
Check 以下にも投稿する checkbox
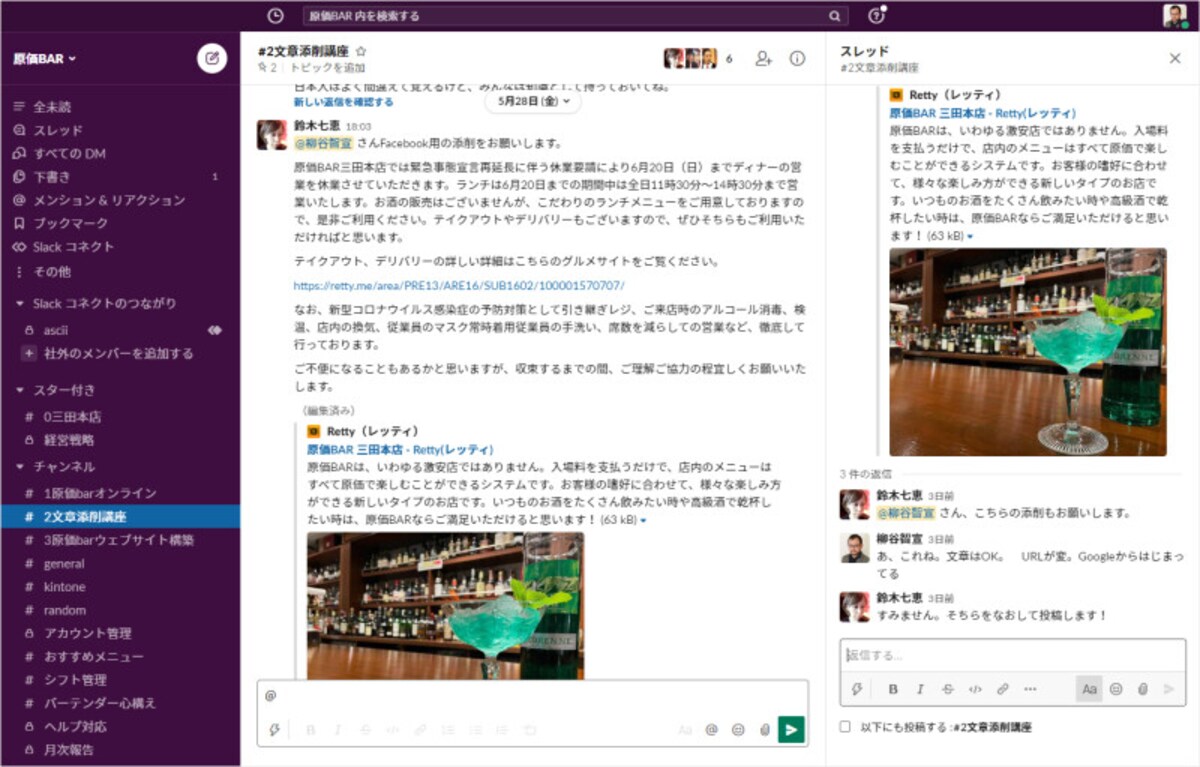(845, 727)
